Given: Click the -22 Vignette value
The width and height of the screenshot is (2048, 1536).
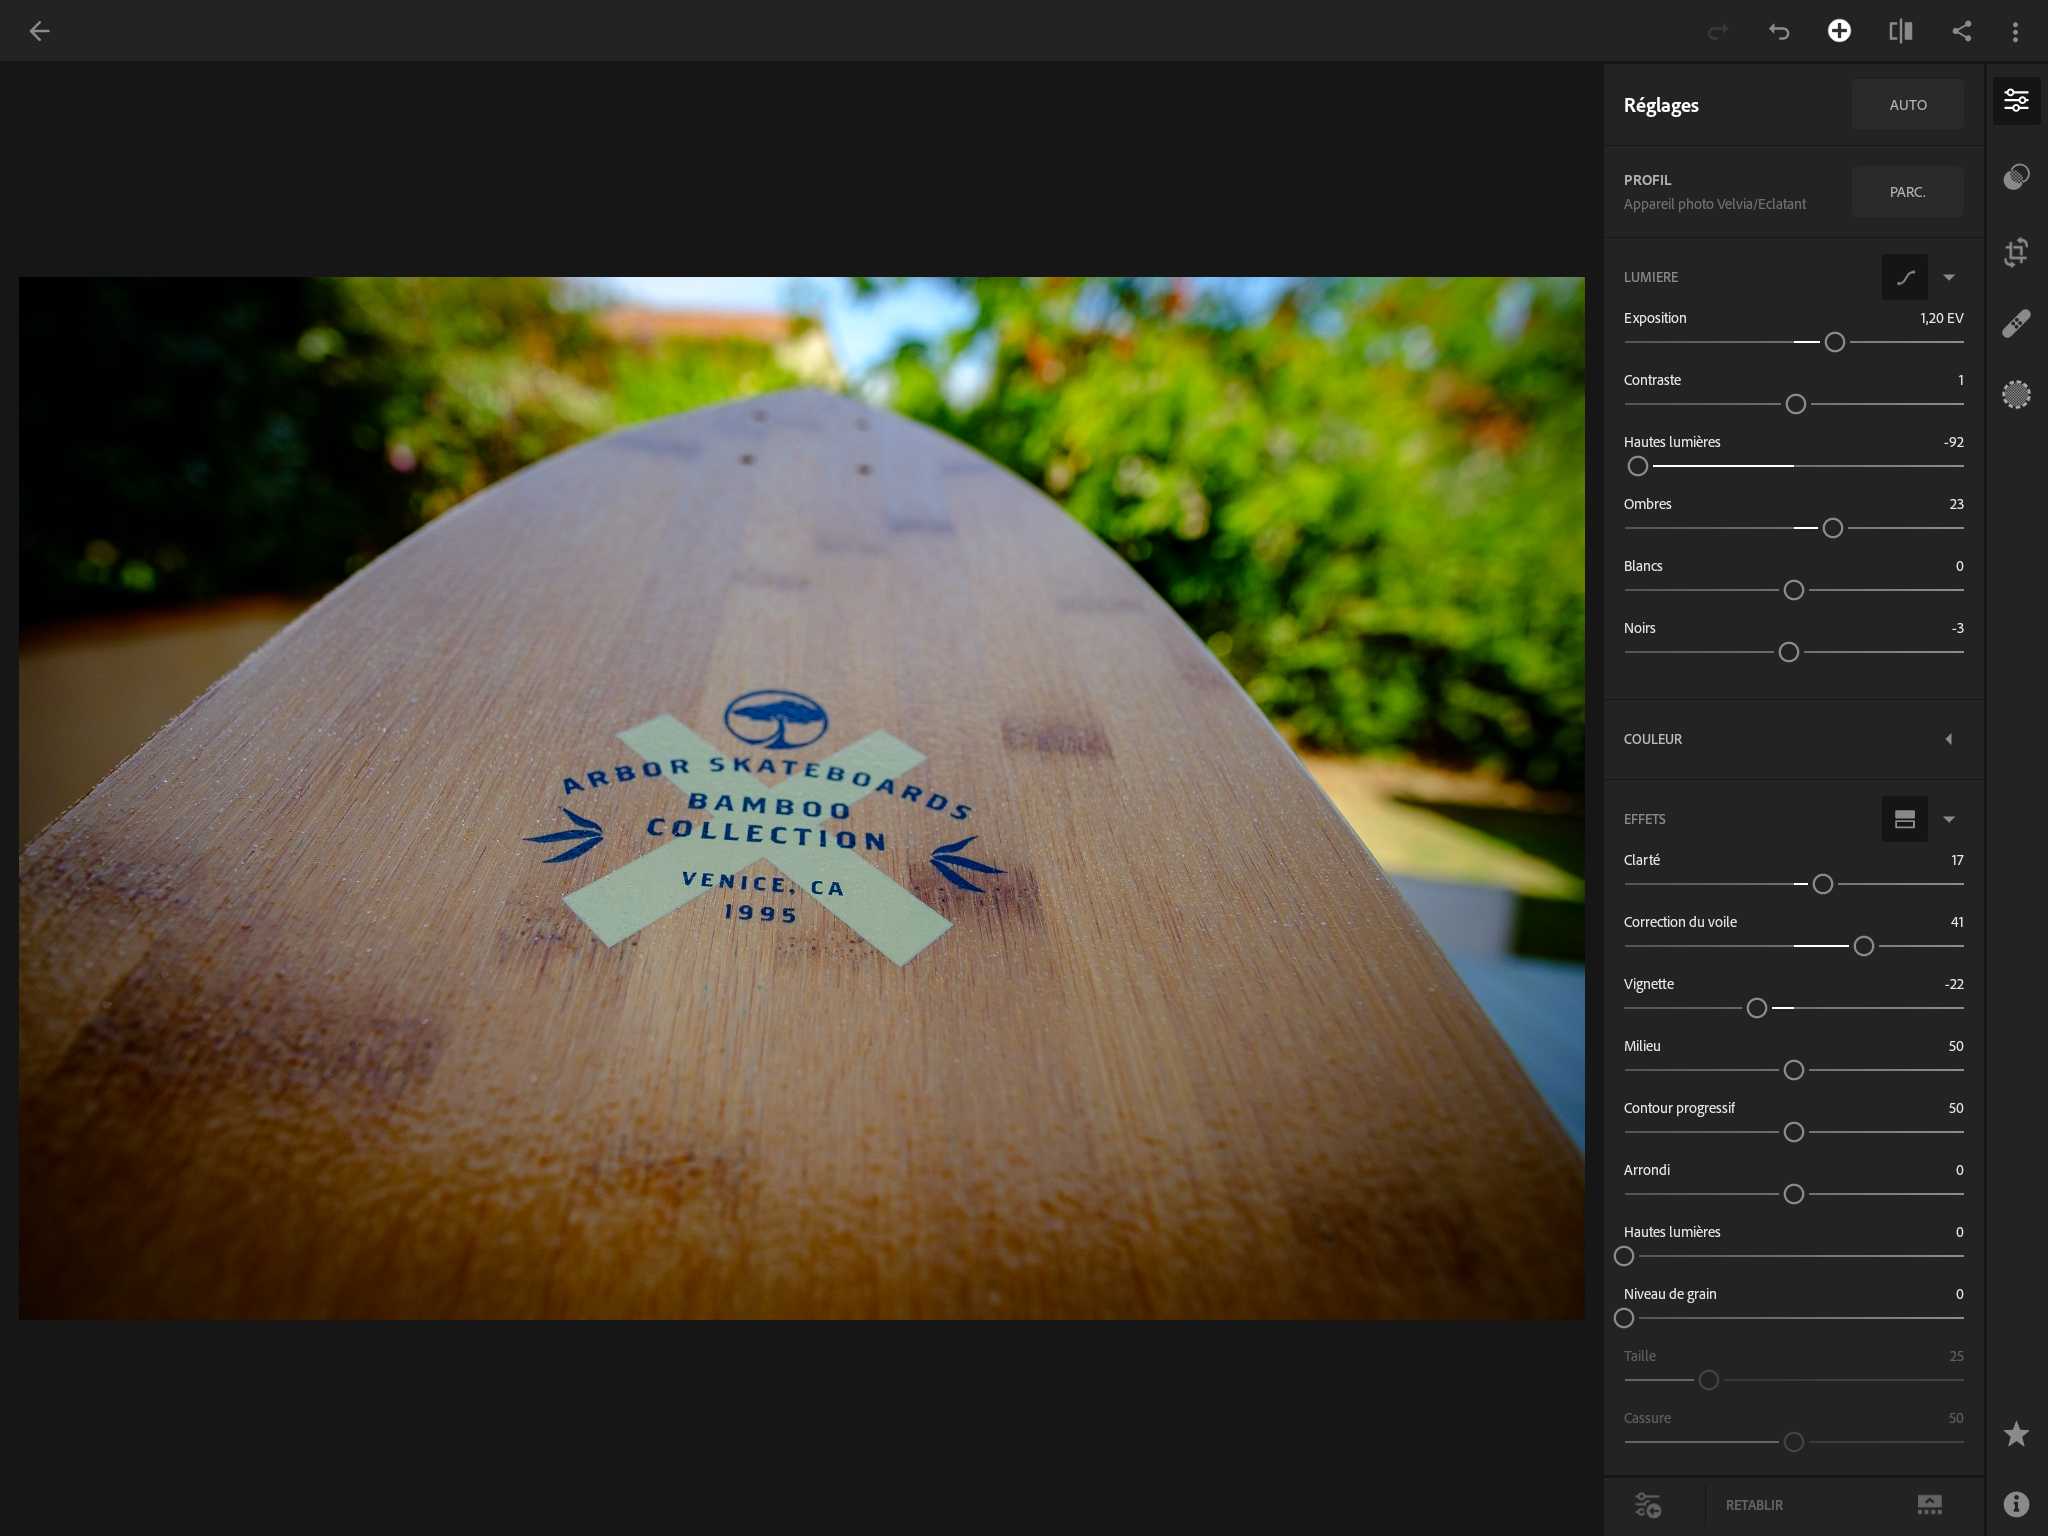Looking at the screenshot, I should click(x=1954, y=984).
